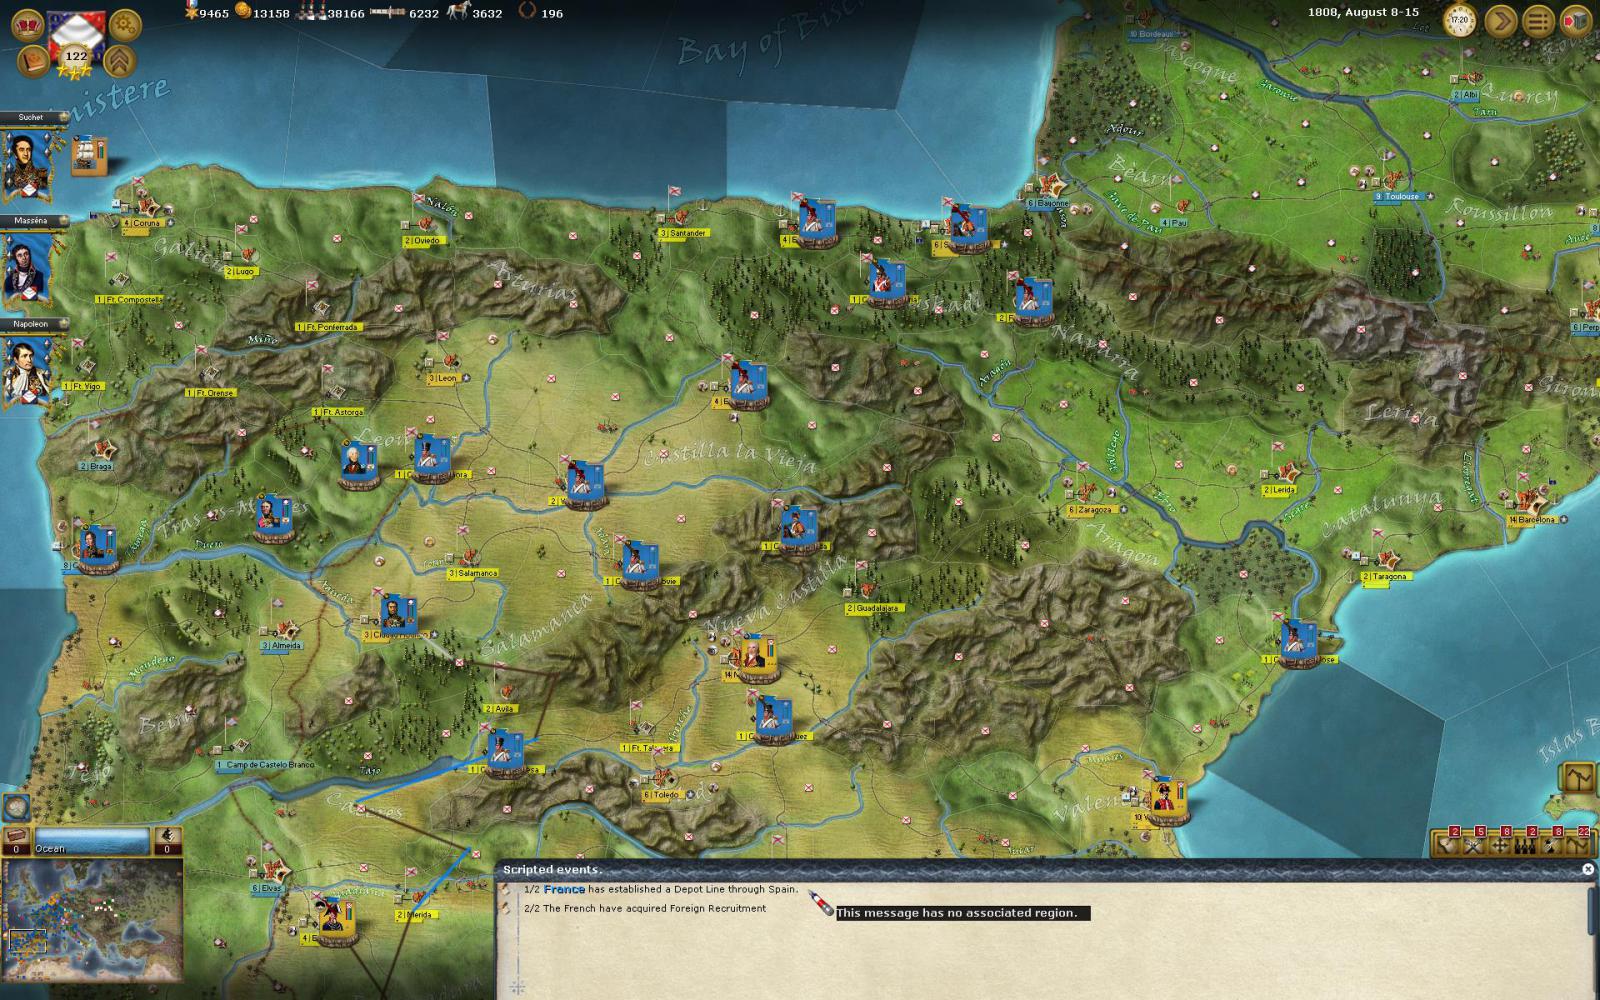Open the ledger book button
This screenshot has height=1000, width=1600.
(33, 61)
